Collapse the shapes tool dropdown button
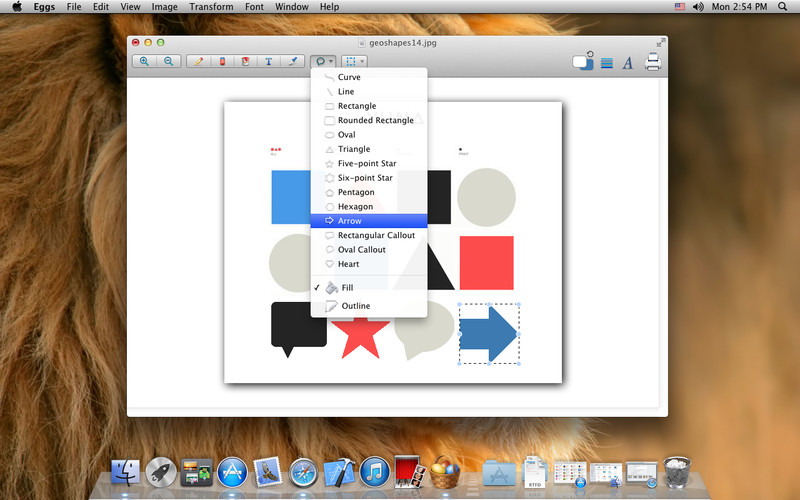This screenshot has width=800, height=500. [x=323, y=61]
